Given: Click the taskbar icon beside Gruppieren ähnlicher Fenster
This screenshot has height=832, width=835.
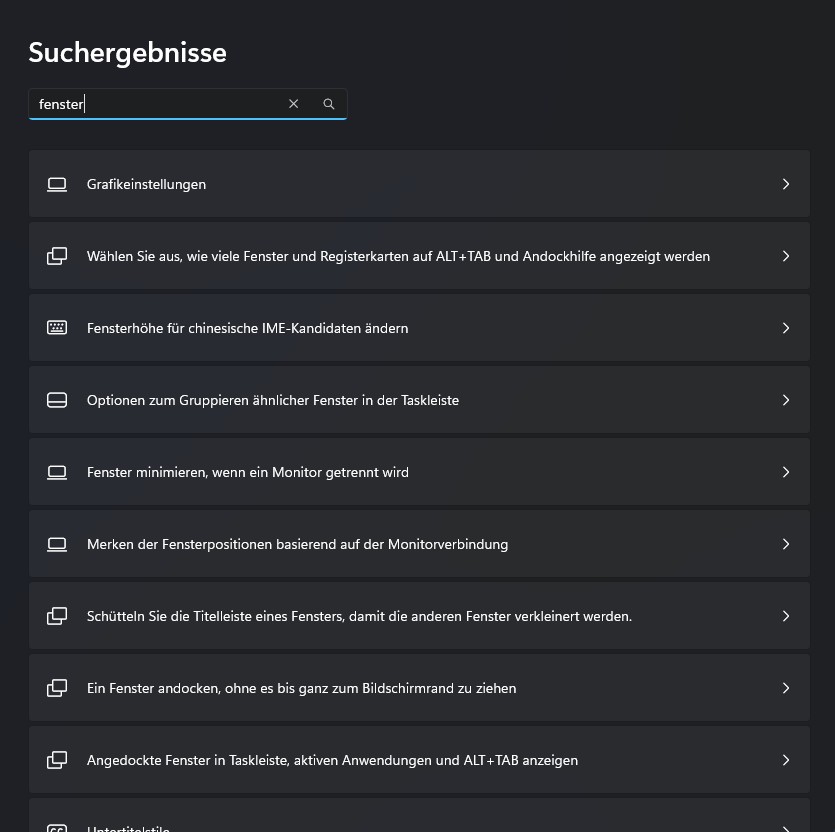Looking at the screenshot, I should click(x=57, y=400).
